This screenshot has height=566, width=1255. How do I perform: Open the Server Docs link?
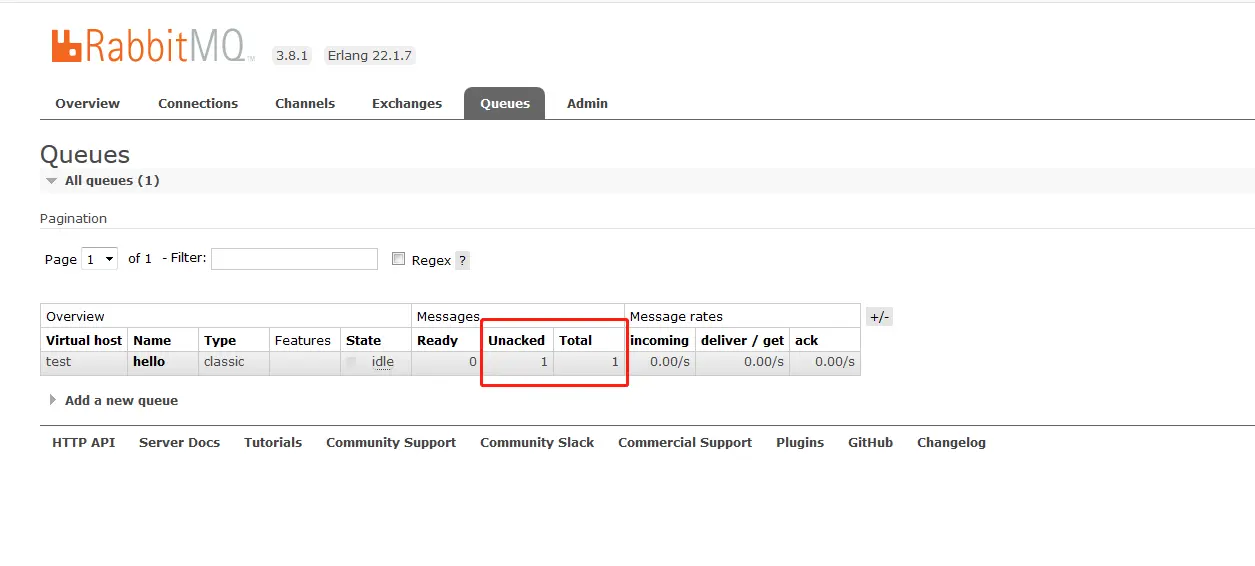179,442
